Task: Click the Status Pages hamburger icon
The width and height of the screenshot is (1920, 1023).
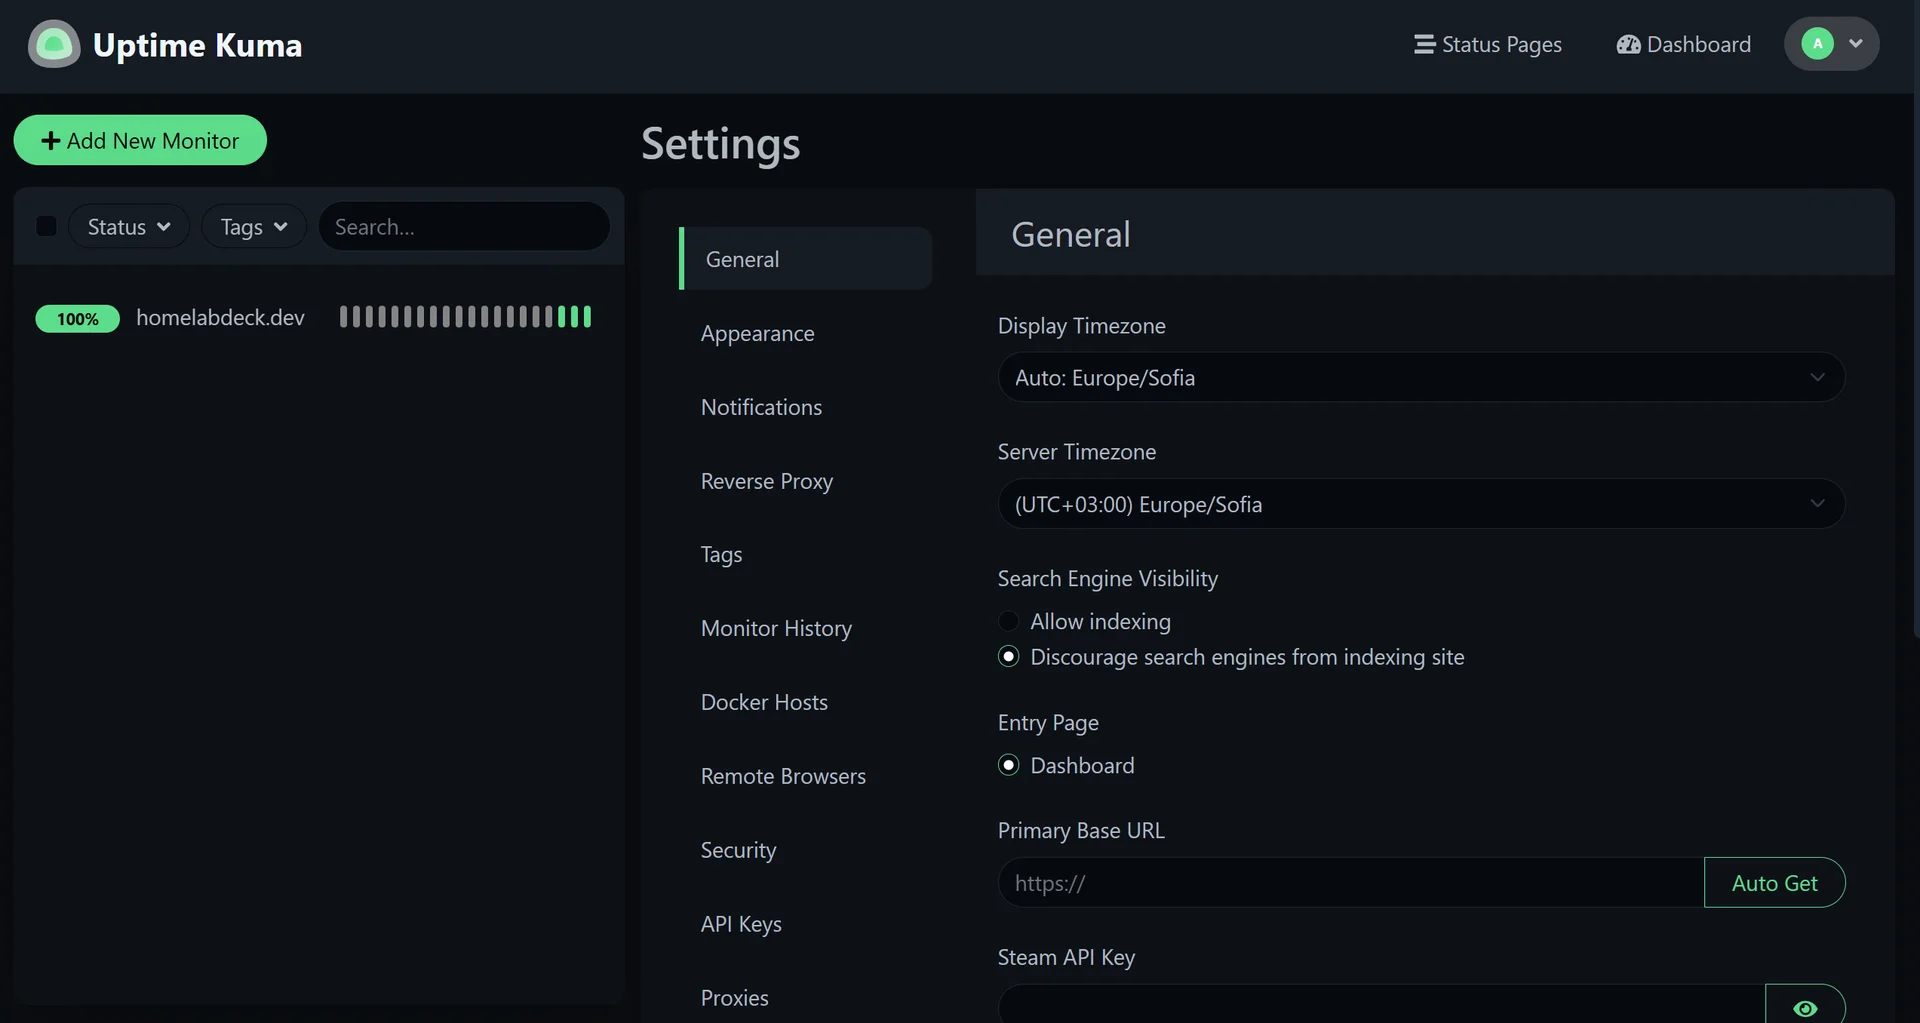Action: tap(1424, 44)
